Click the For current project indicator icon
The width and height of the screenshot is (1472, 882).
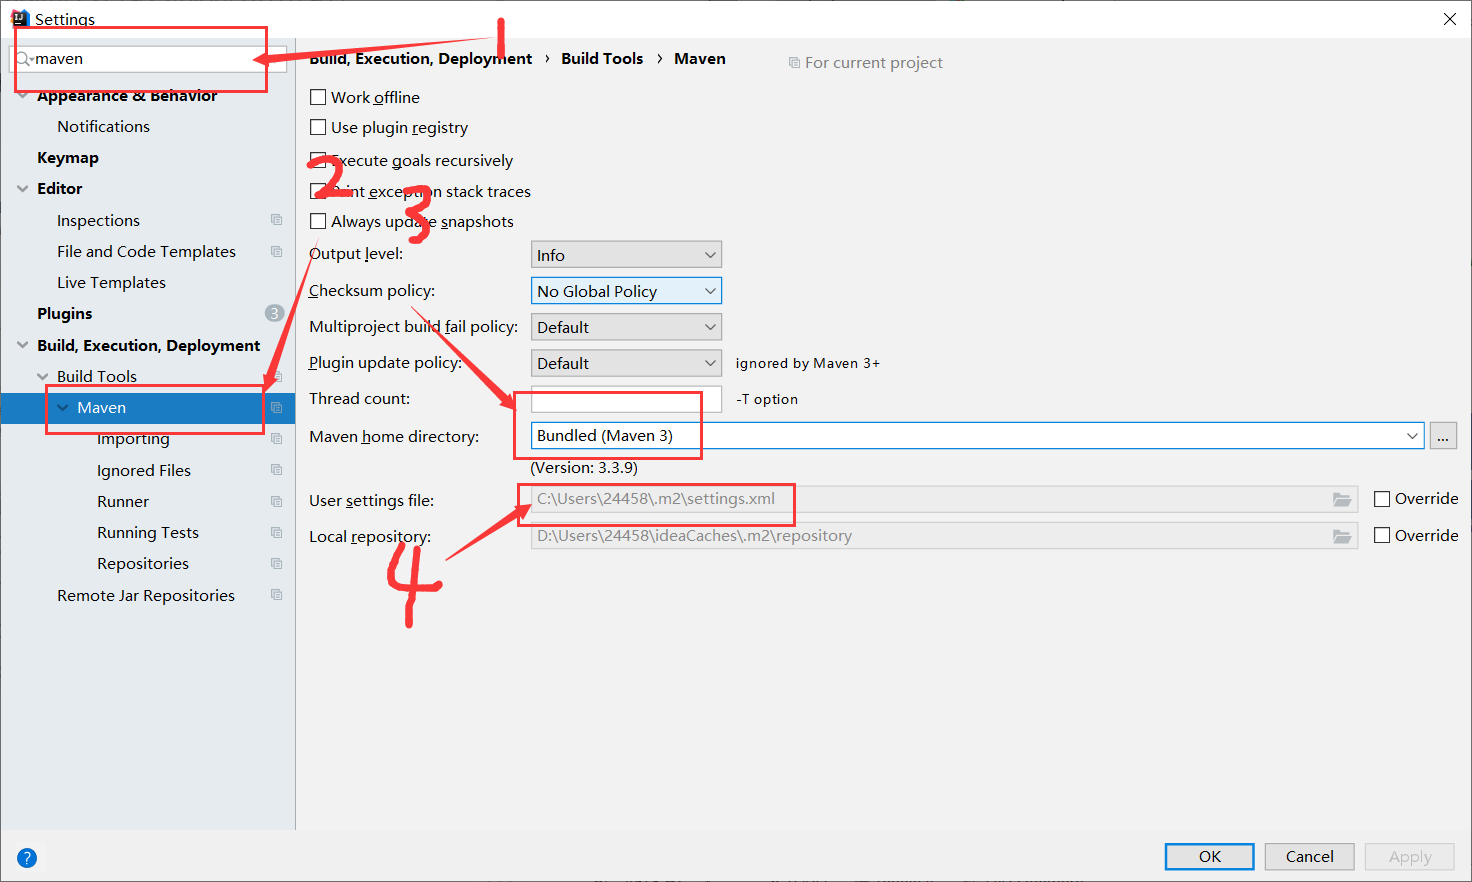click(x=794, y=62)
